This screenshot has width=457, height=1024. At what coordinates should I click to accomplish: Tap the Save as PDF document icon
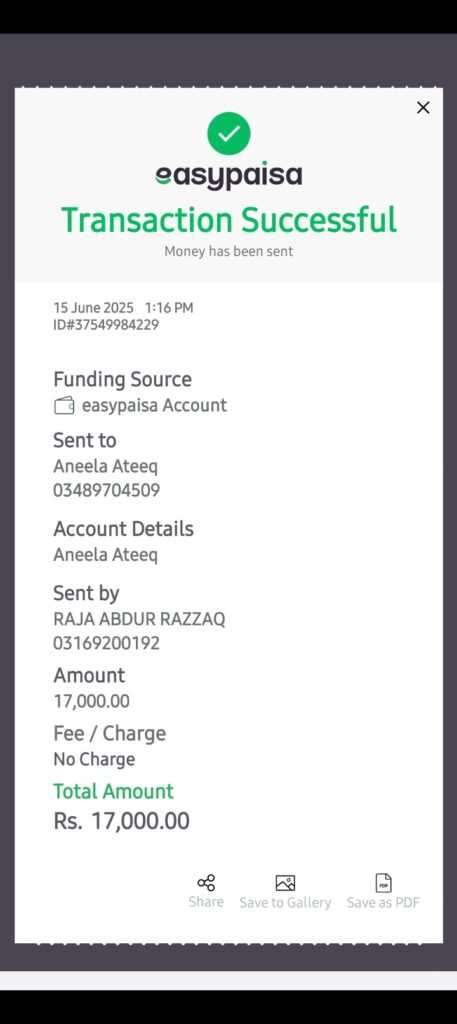tap(384, 883)
